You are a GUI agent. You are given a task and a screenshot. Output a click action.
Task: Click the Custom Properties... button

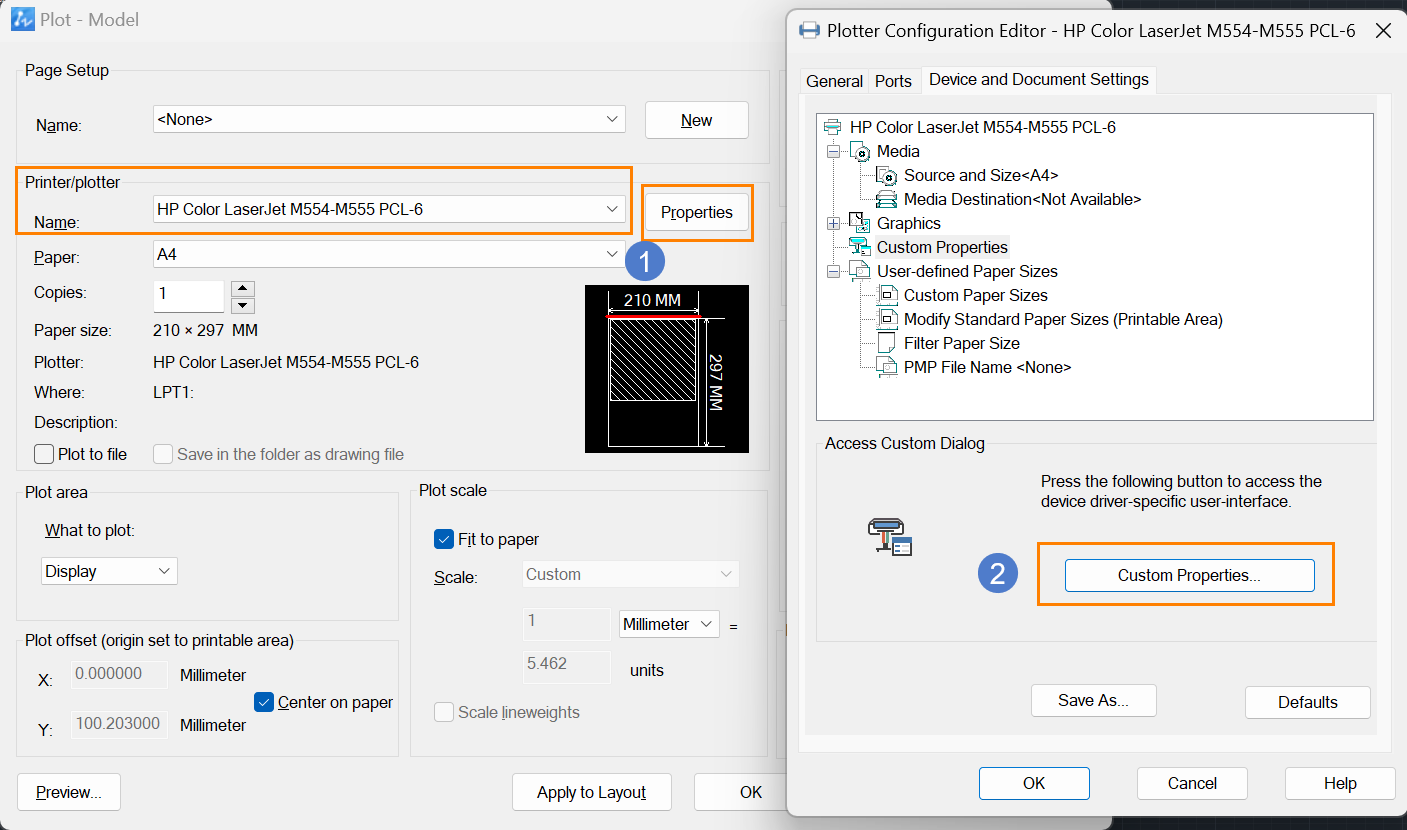pos(1189,575)
